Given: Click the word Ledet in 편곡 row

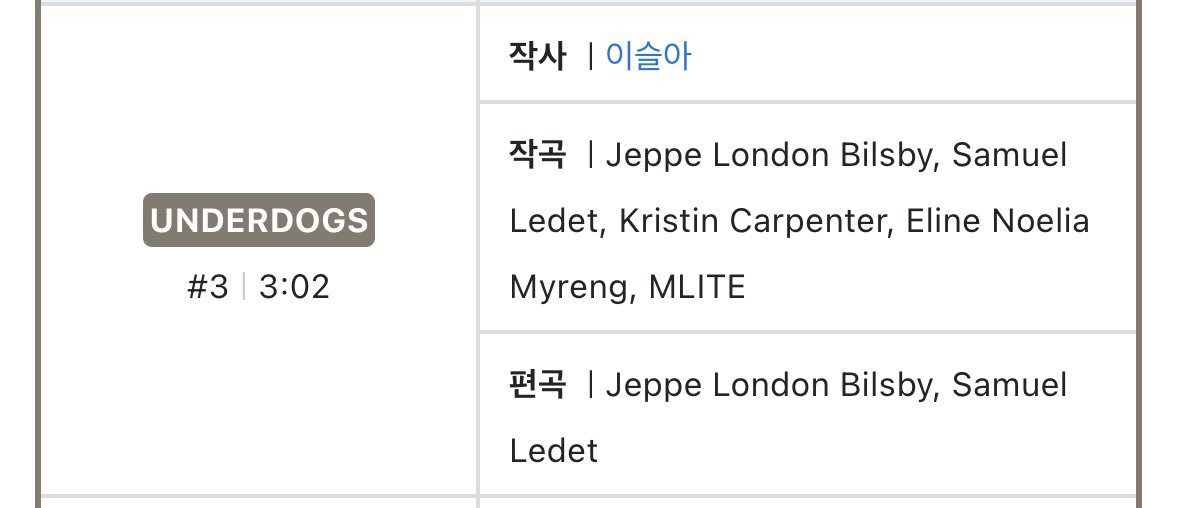Looking at the screenshot, I should pos(553,450).
